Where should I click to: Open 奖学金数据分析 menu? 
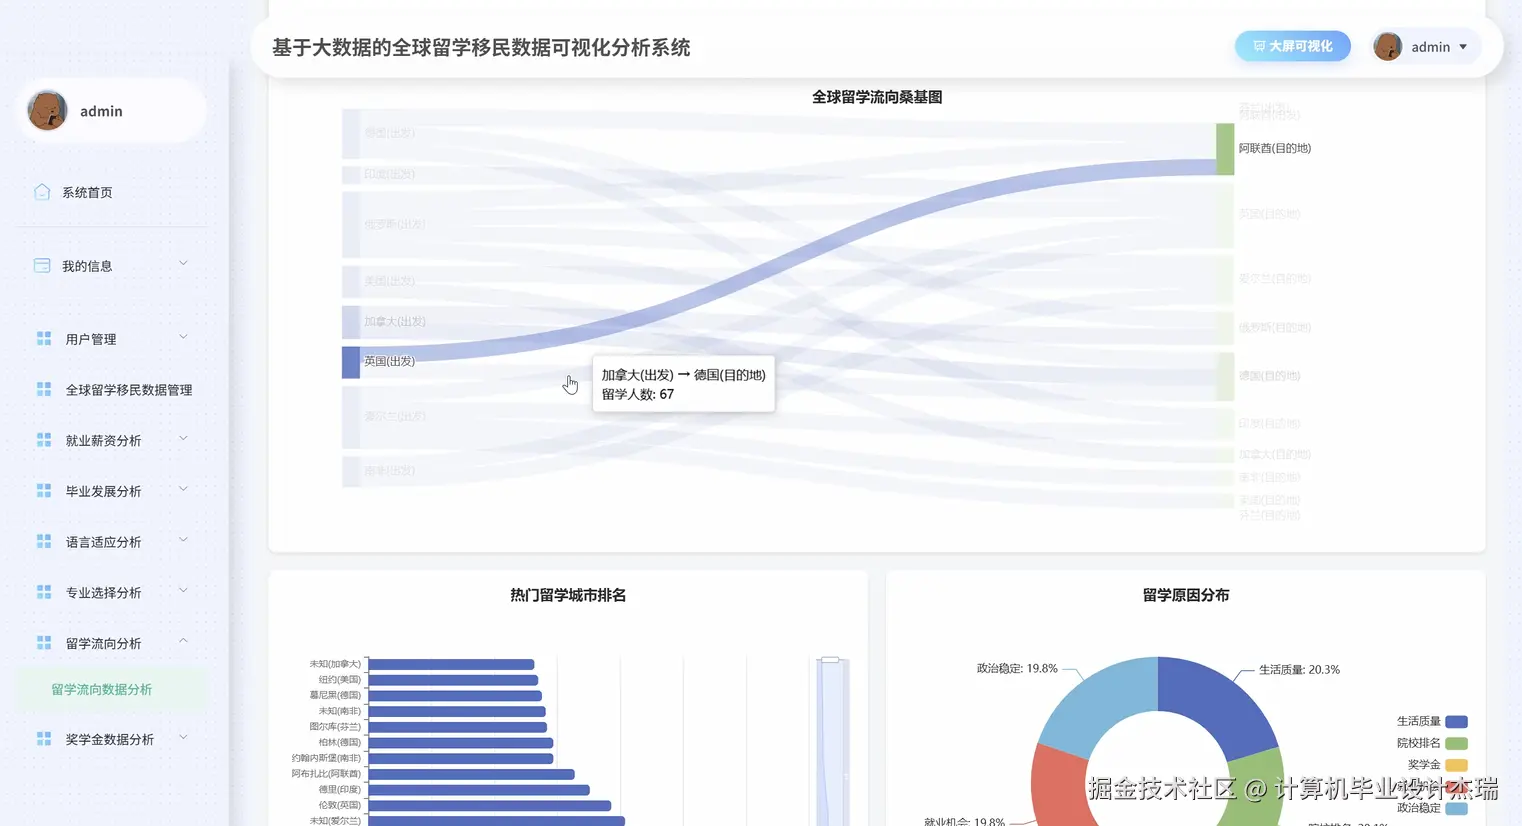(112, 739)
